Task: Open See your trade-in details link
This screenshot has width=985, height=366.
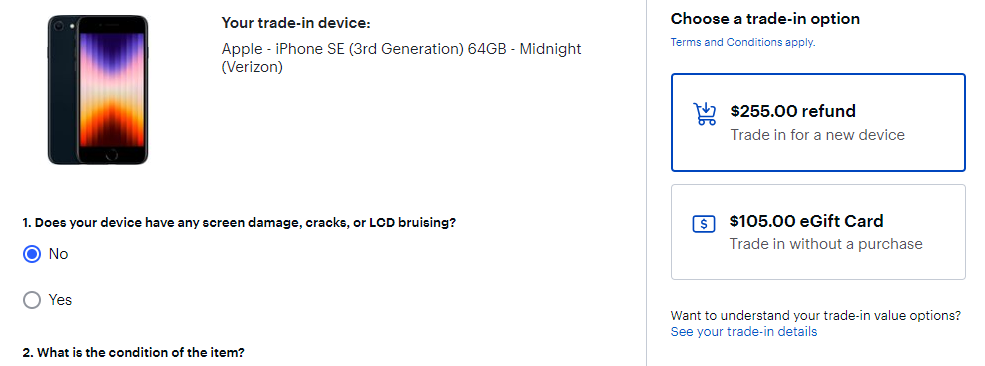Action: point(744,331)
